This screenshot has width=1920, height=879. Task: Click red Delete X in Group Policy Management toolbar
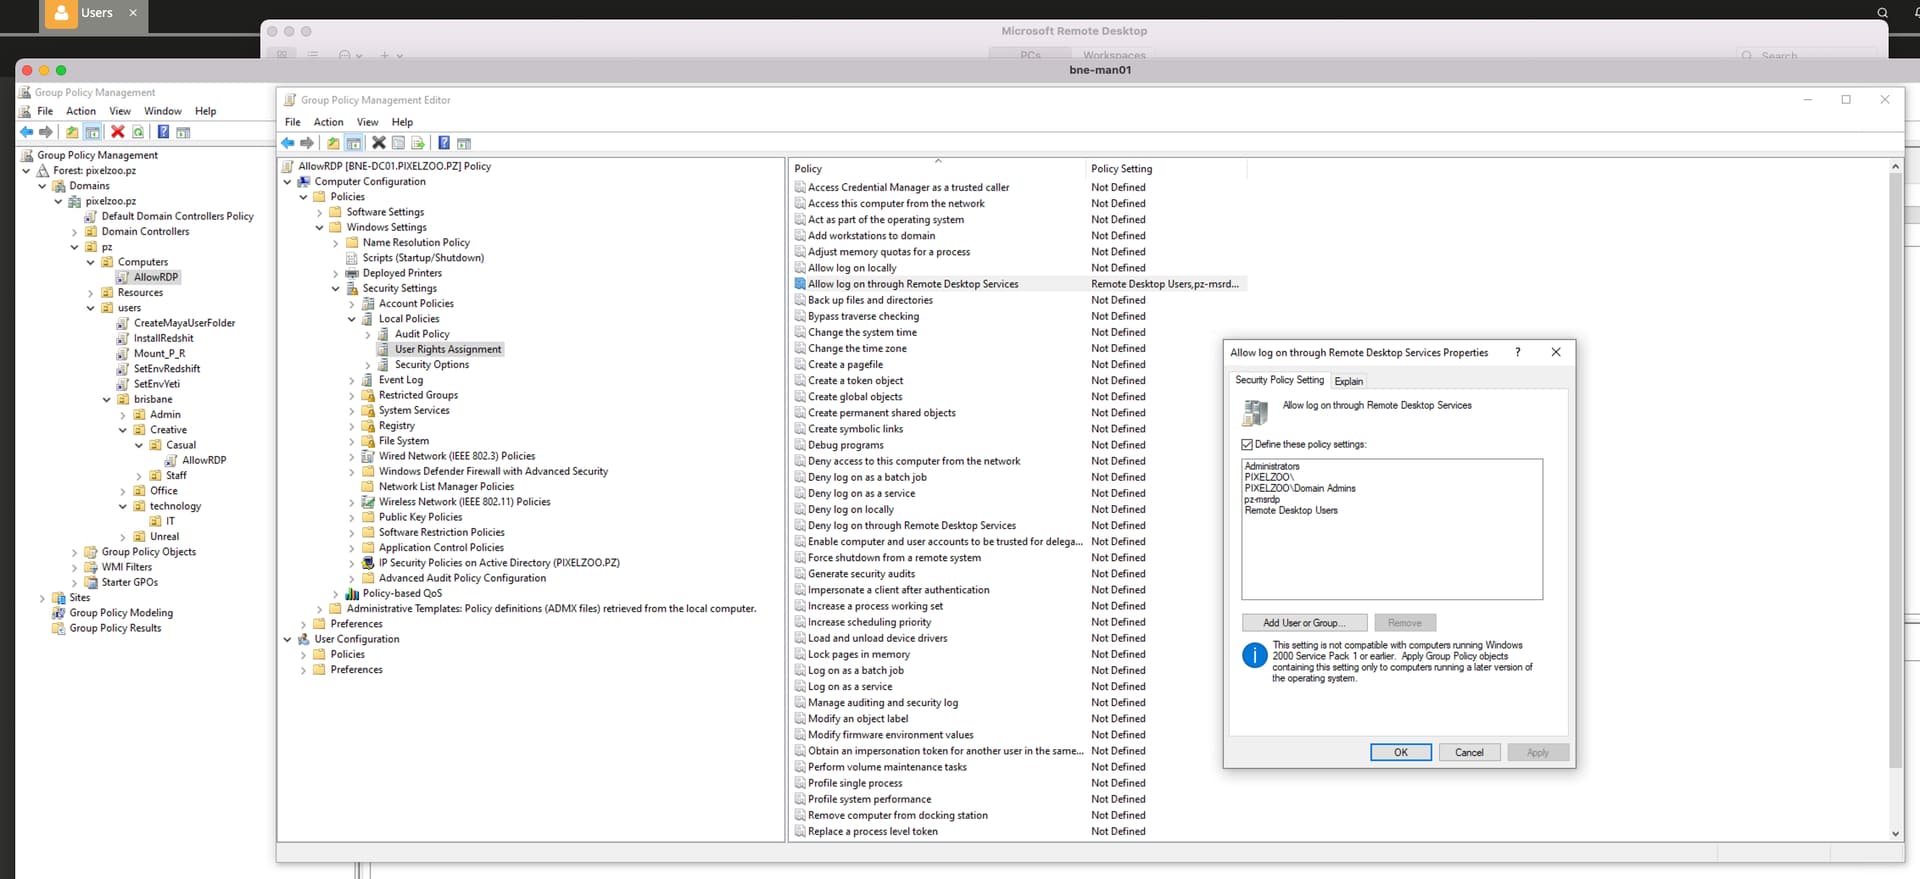point(117,132)
